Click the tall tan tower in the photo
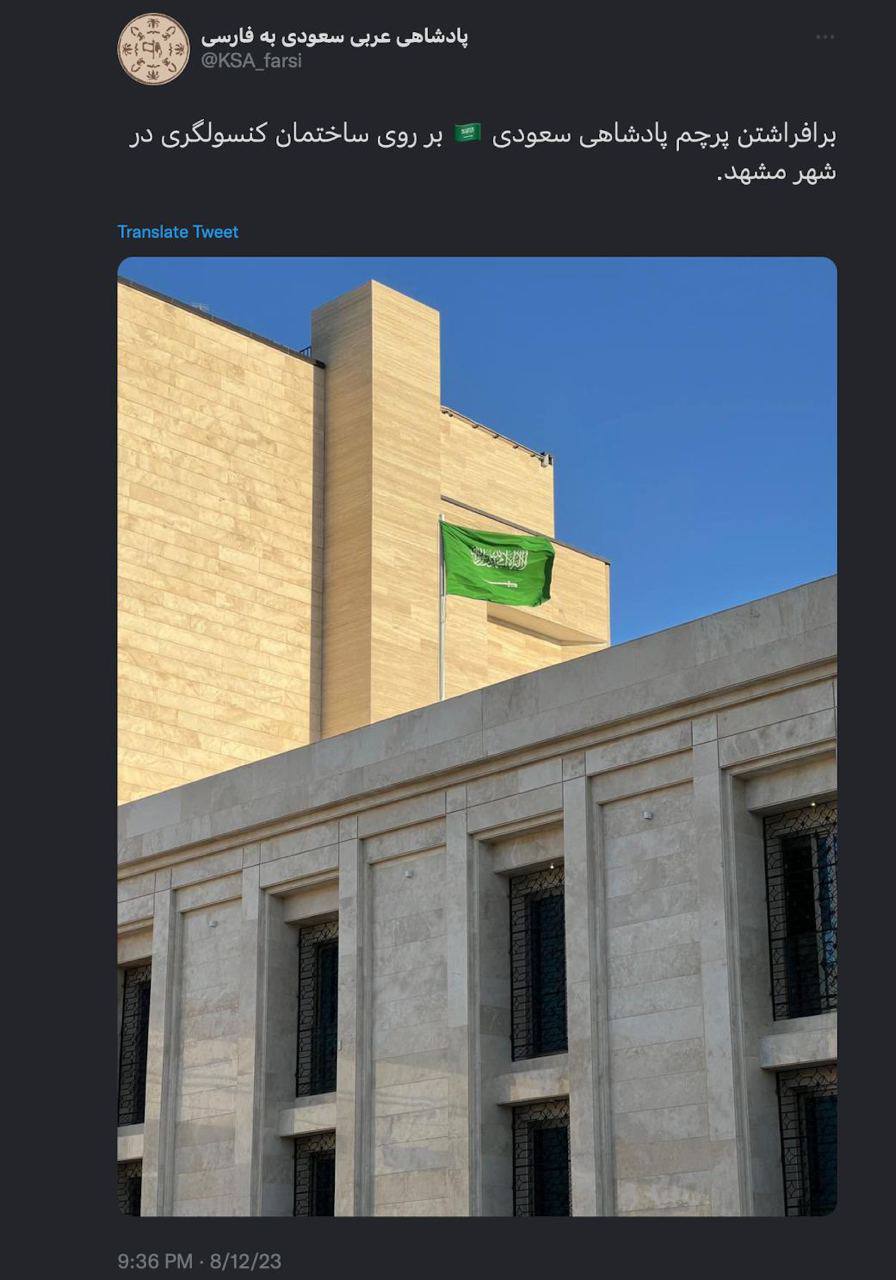Image resolution: width=896 pixels, height=1280 pixels. point(376,505)
